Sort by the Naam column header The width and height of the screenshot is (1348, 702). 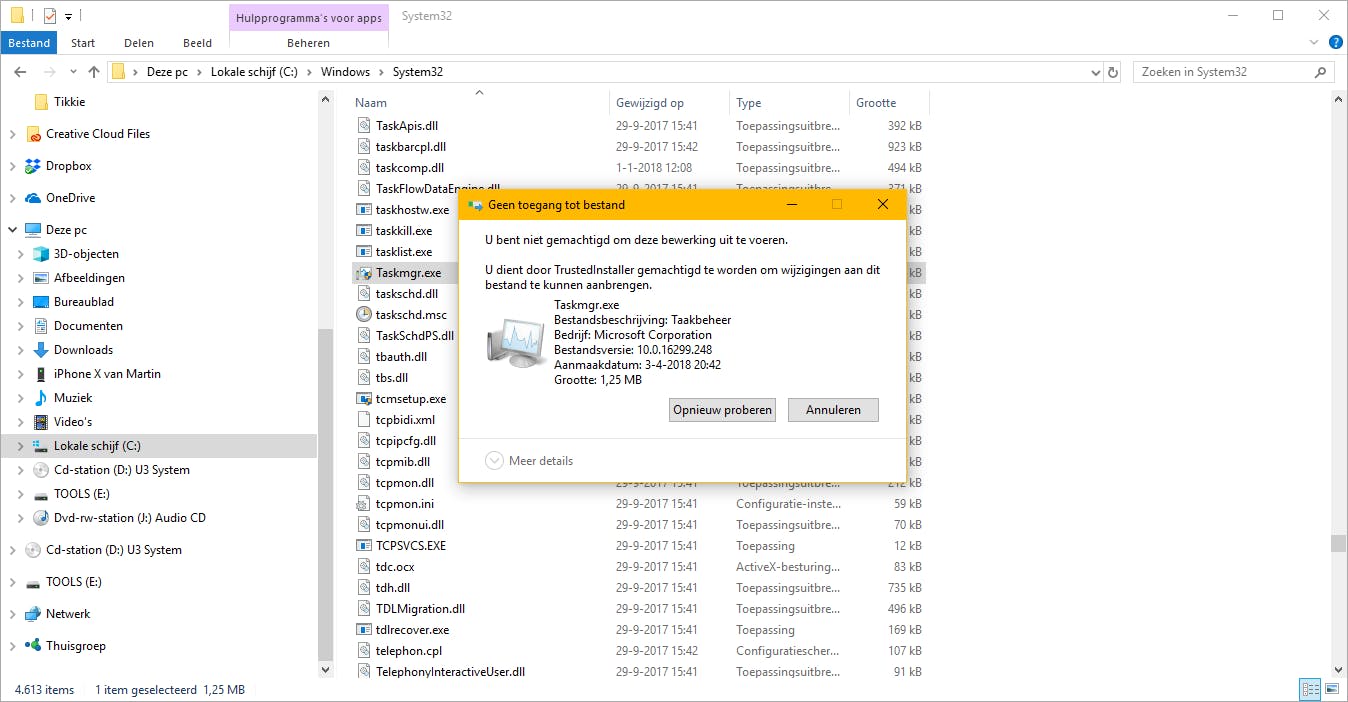(x=480, y=102)
